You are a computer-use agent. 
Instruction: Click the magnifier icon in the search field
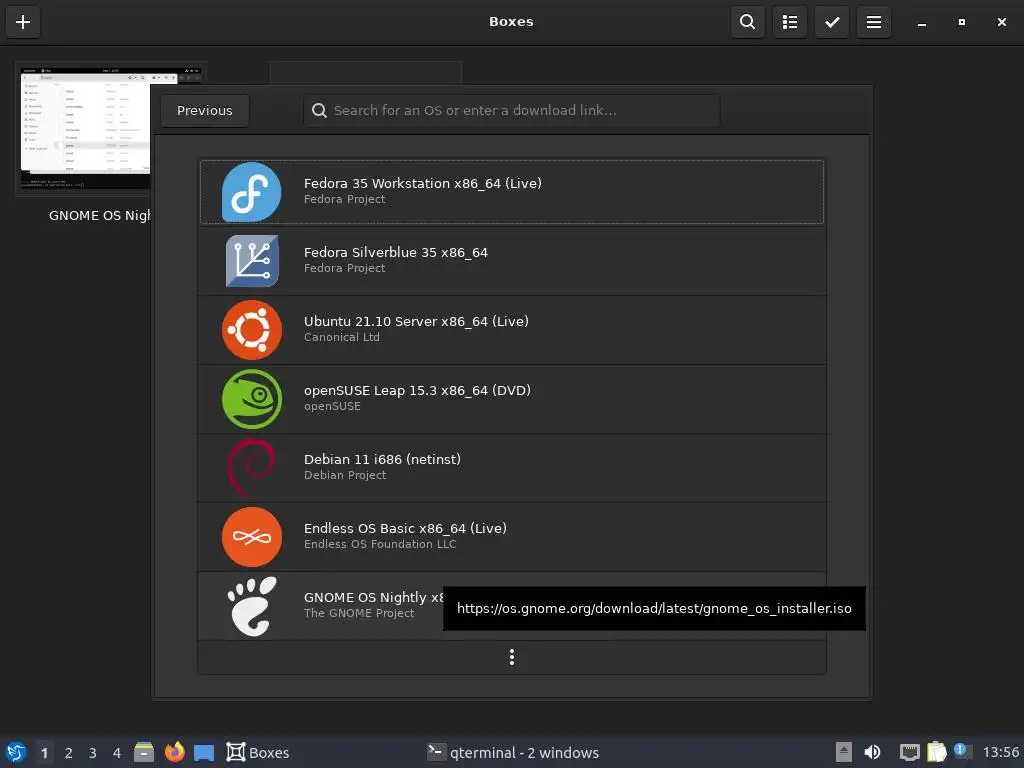tap(319, 110)
